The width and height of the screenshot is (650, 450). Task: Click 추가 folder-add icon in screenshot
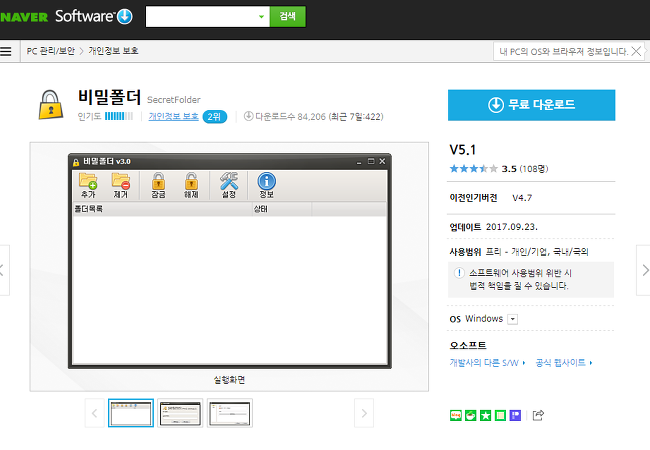[88, 185]
